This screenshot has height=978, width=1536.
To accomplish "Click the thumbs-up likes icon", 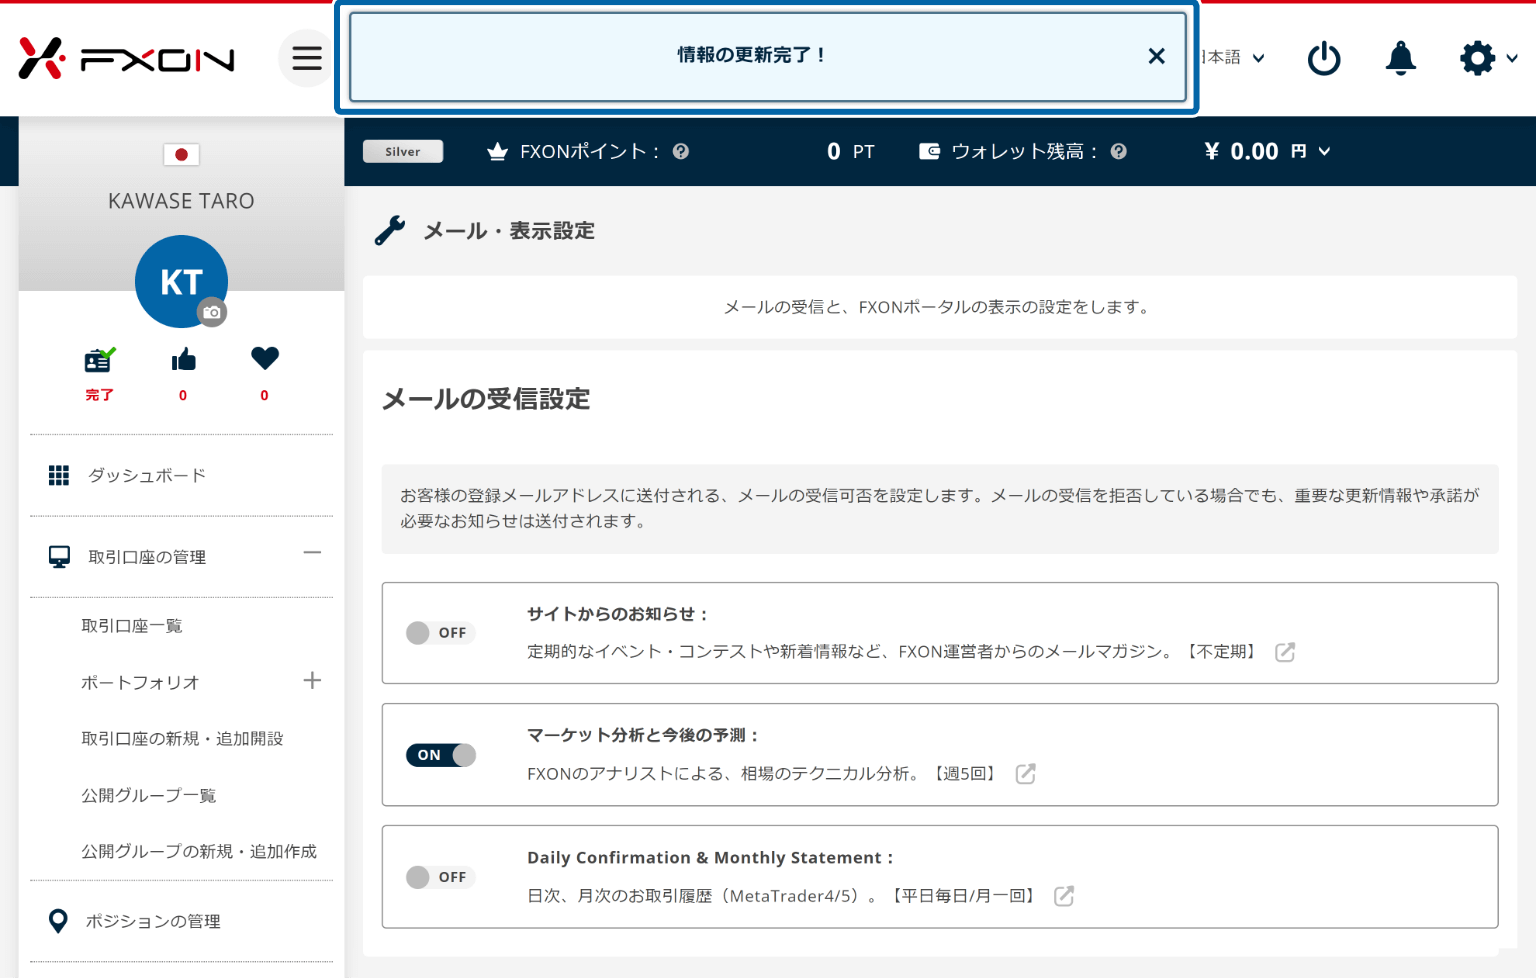I will click(x=183, y=359).
